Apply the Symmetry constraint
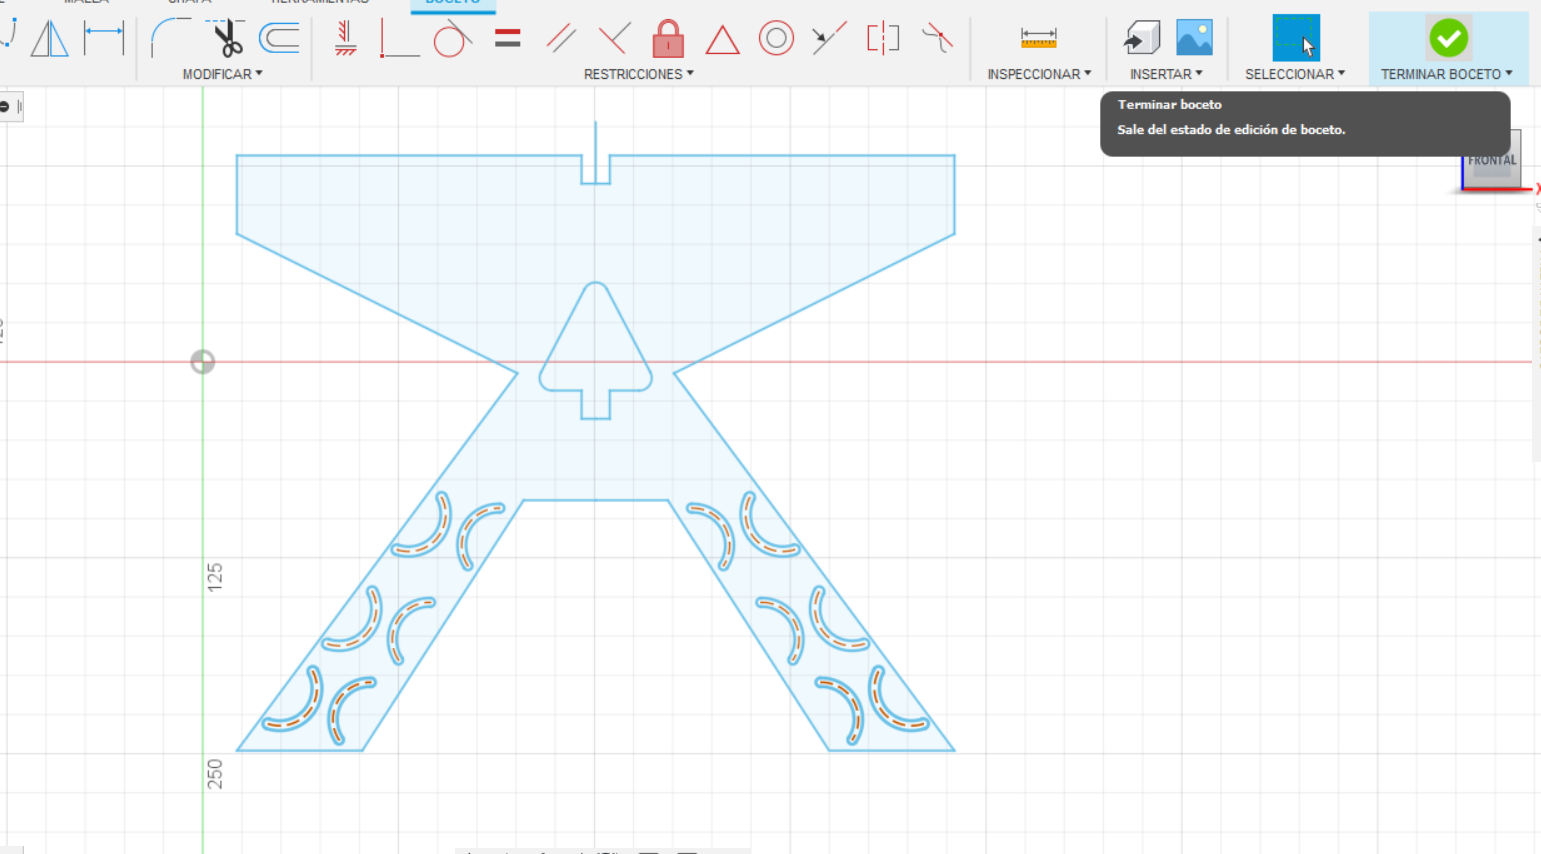This screenshot has width=1541, height=854. [x=883, y=38]
